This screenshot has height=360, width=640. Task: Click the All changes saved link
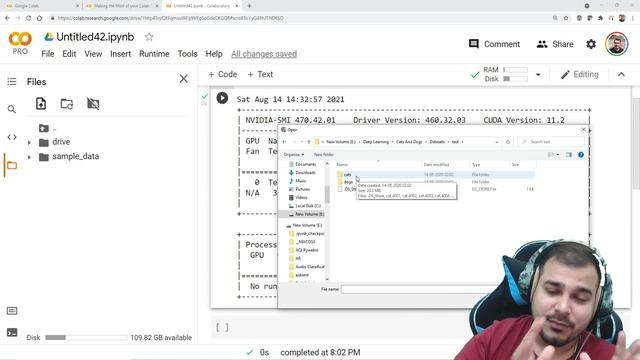264,54
